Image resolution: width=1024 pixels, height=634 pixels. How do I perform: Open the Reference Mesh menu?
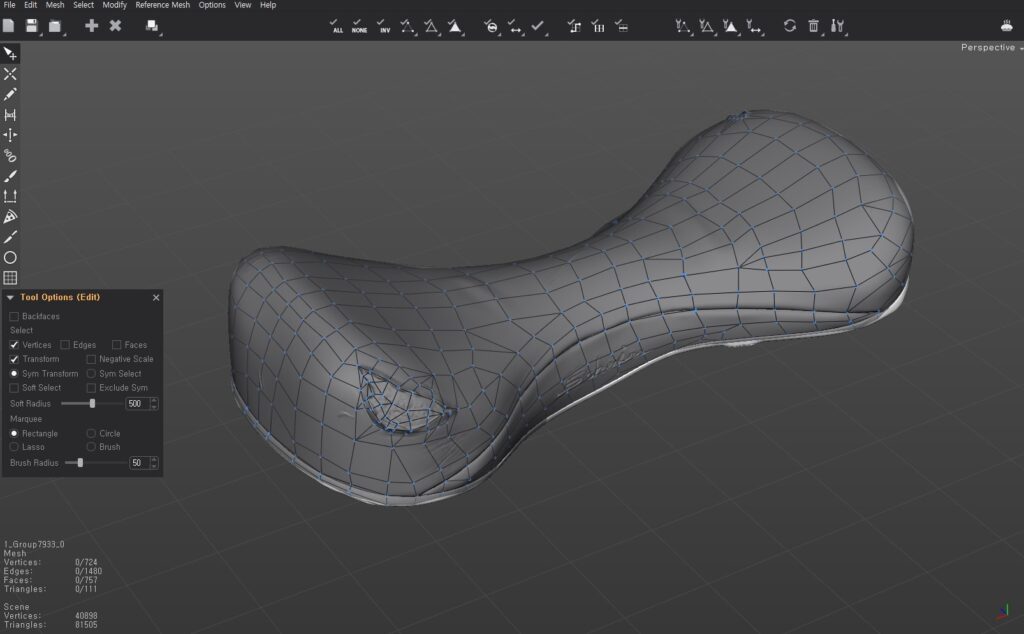(x=162, y=5)
